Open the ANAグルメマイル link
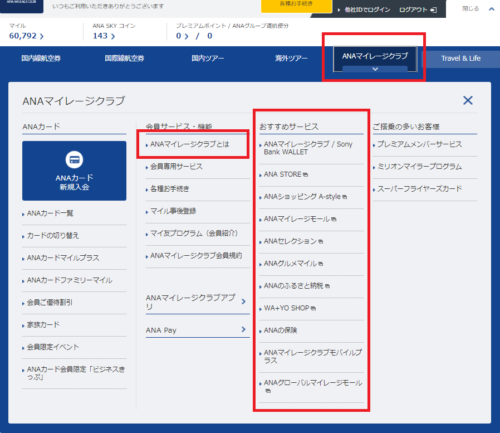This screenshot has width=500, height=433. (x=293, y=264)
